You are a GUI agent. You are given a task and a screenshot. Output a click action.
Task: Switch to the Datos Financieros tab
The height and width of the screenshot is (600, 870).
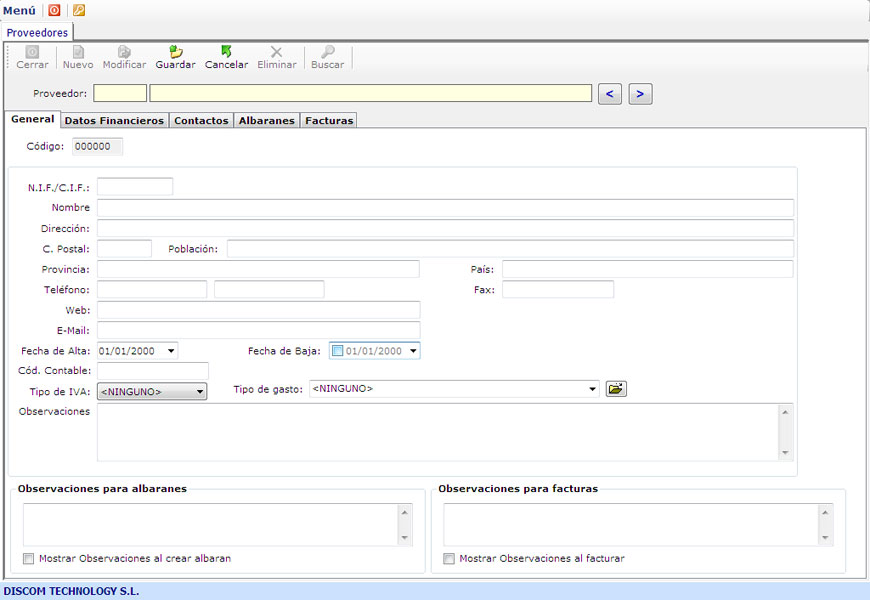[x=114, y=121]
